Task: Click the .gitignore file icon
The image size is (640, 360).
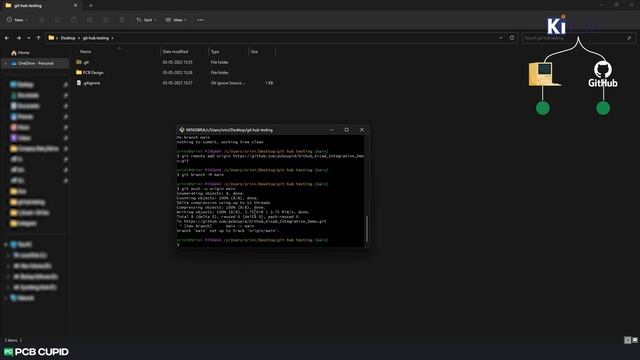Action: [79, 83]
